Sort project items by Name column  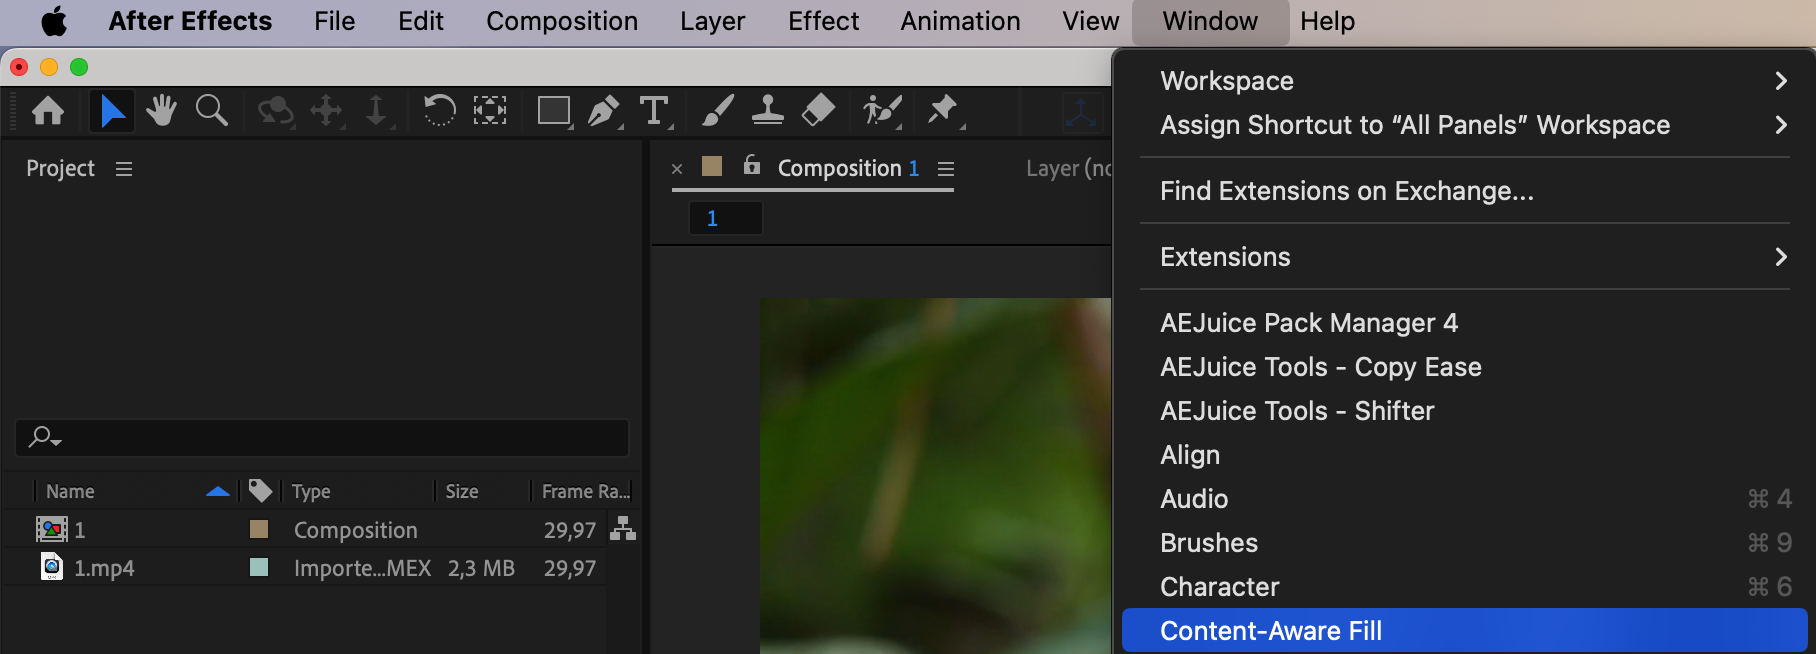[70, 491]
